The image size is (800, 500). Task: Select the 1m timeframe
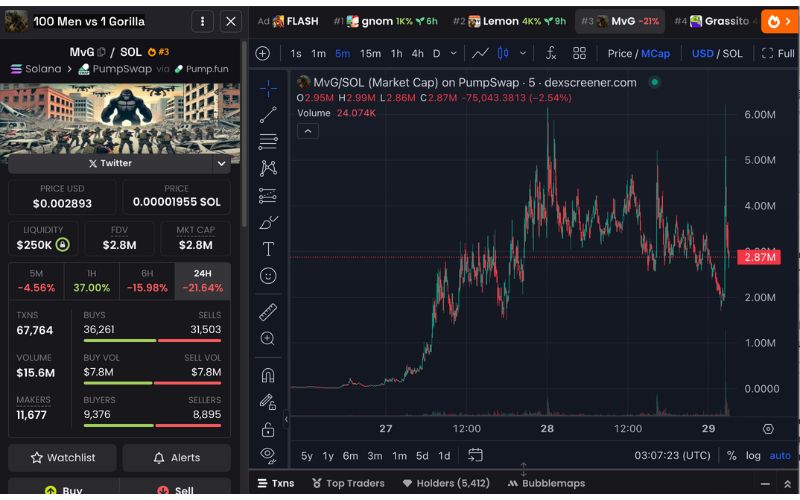click(x=318, y=53)
